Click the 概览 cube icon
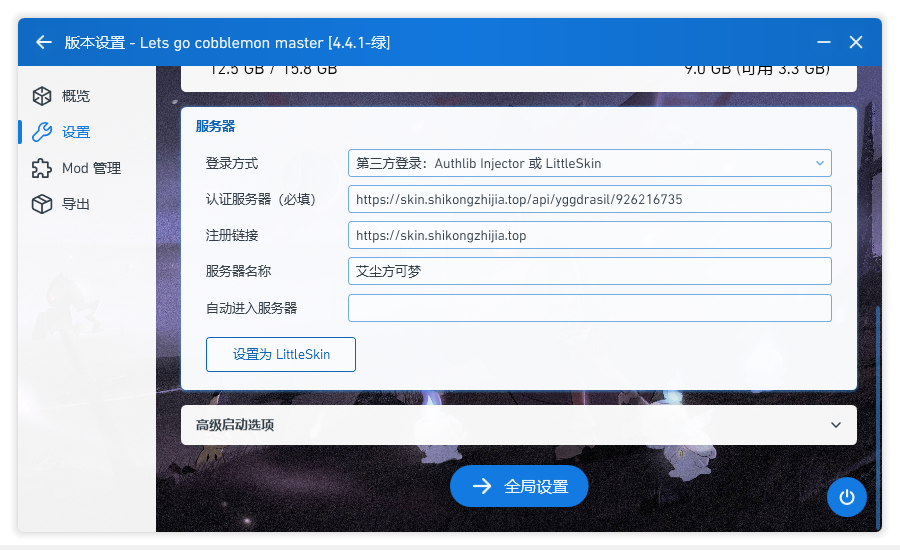The image size is (900, 550). pyautogui.click(x=42, y=96)
